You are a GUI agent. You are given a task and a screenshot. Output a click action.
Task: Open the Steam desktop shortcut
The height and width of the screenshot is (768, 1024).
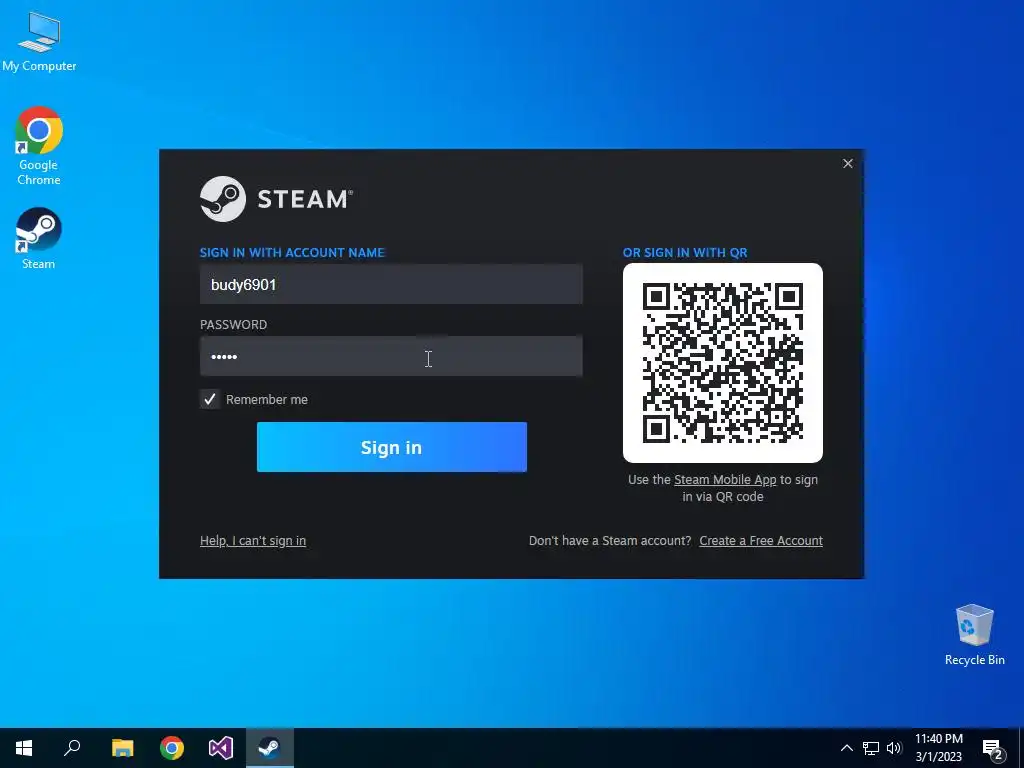click(39, 238)
